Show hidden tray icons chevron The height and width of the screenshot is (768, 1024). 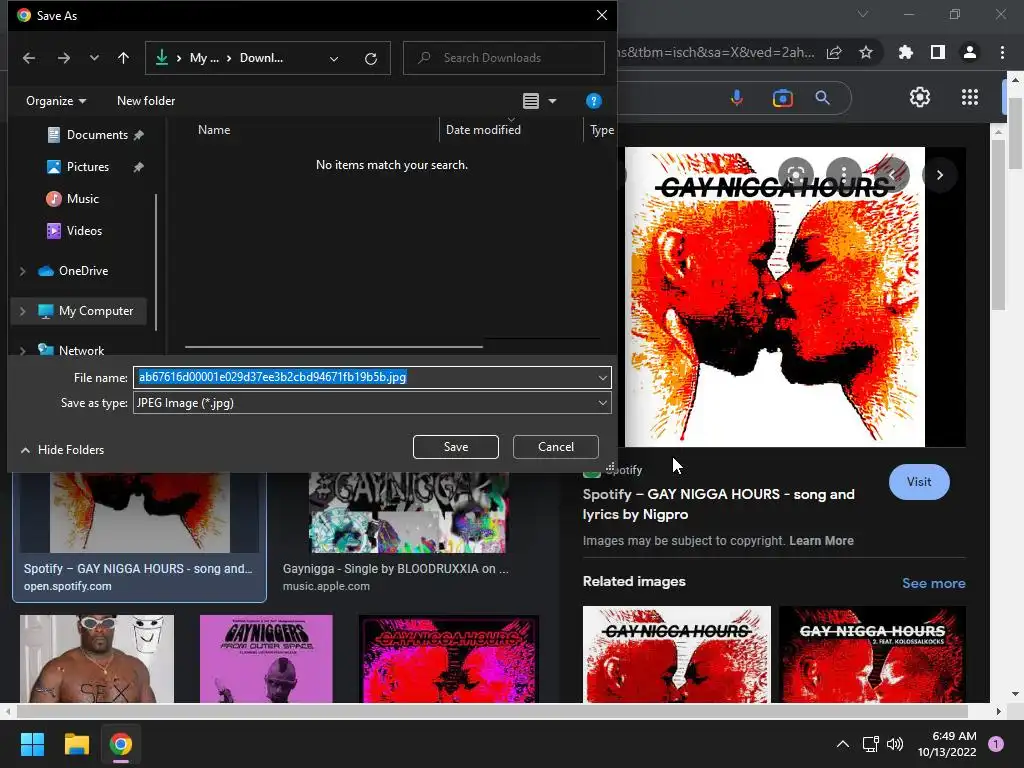coord(843,744)
